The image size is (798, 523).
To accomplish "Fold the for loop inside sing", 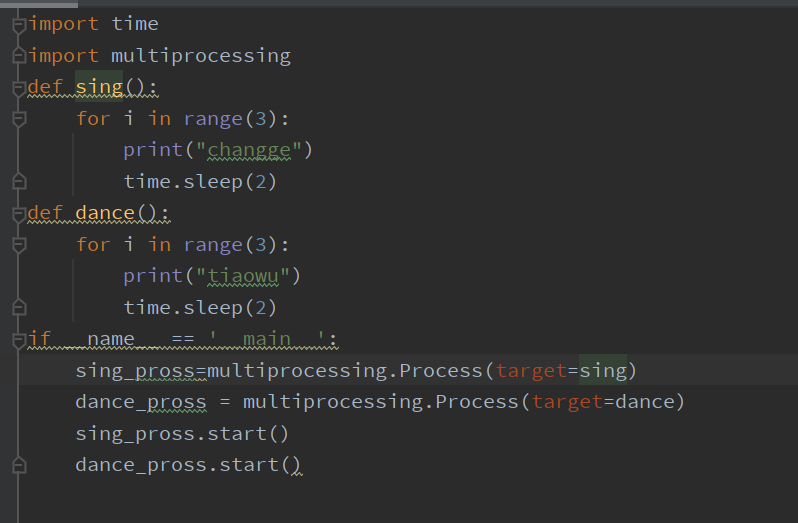I will click(18, 119).
